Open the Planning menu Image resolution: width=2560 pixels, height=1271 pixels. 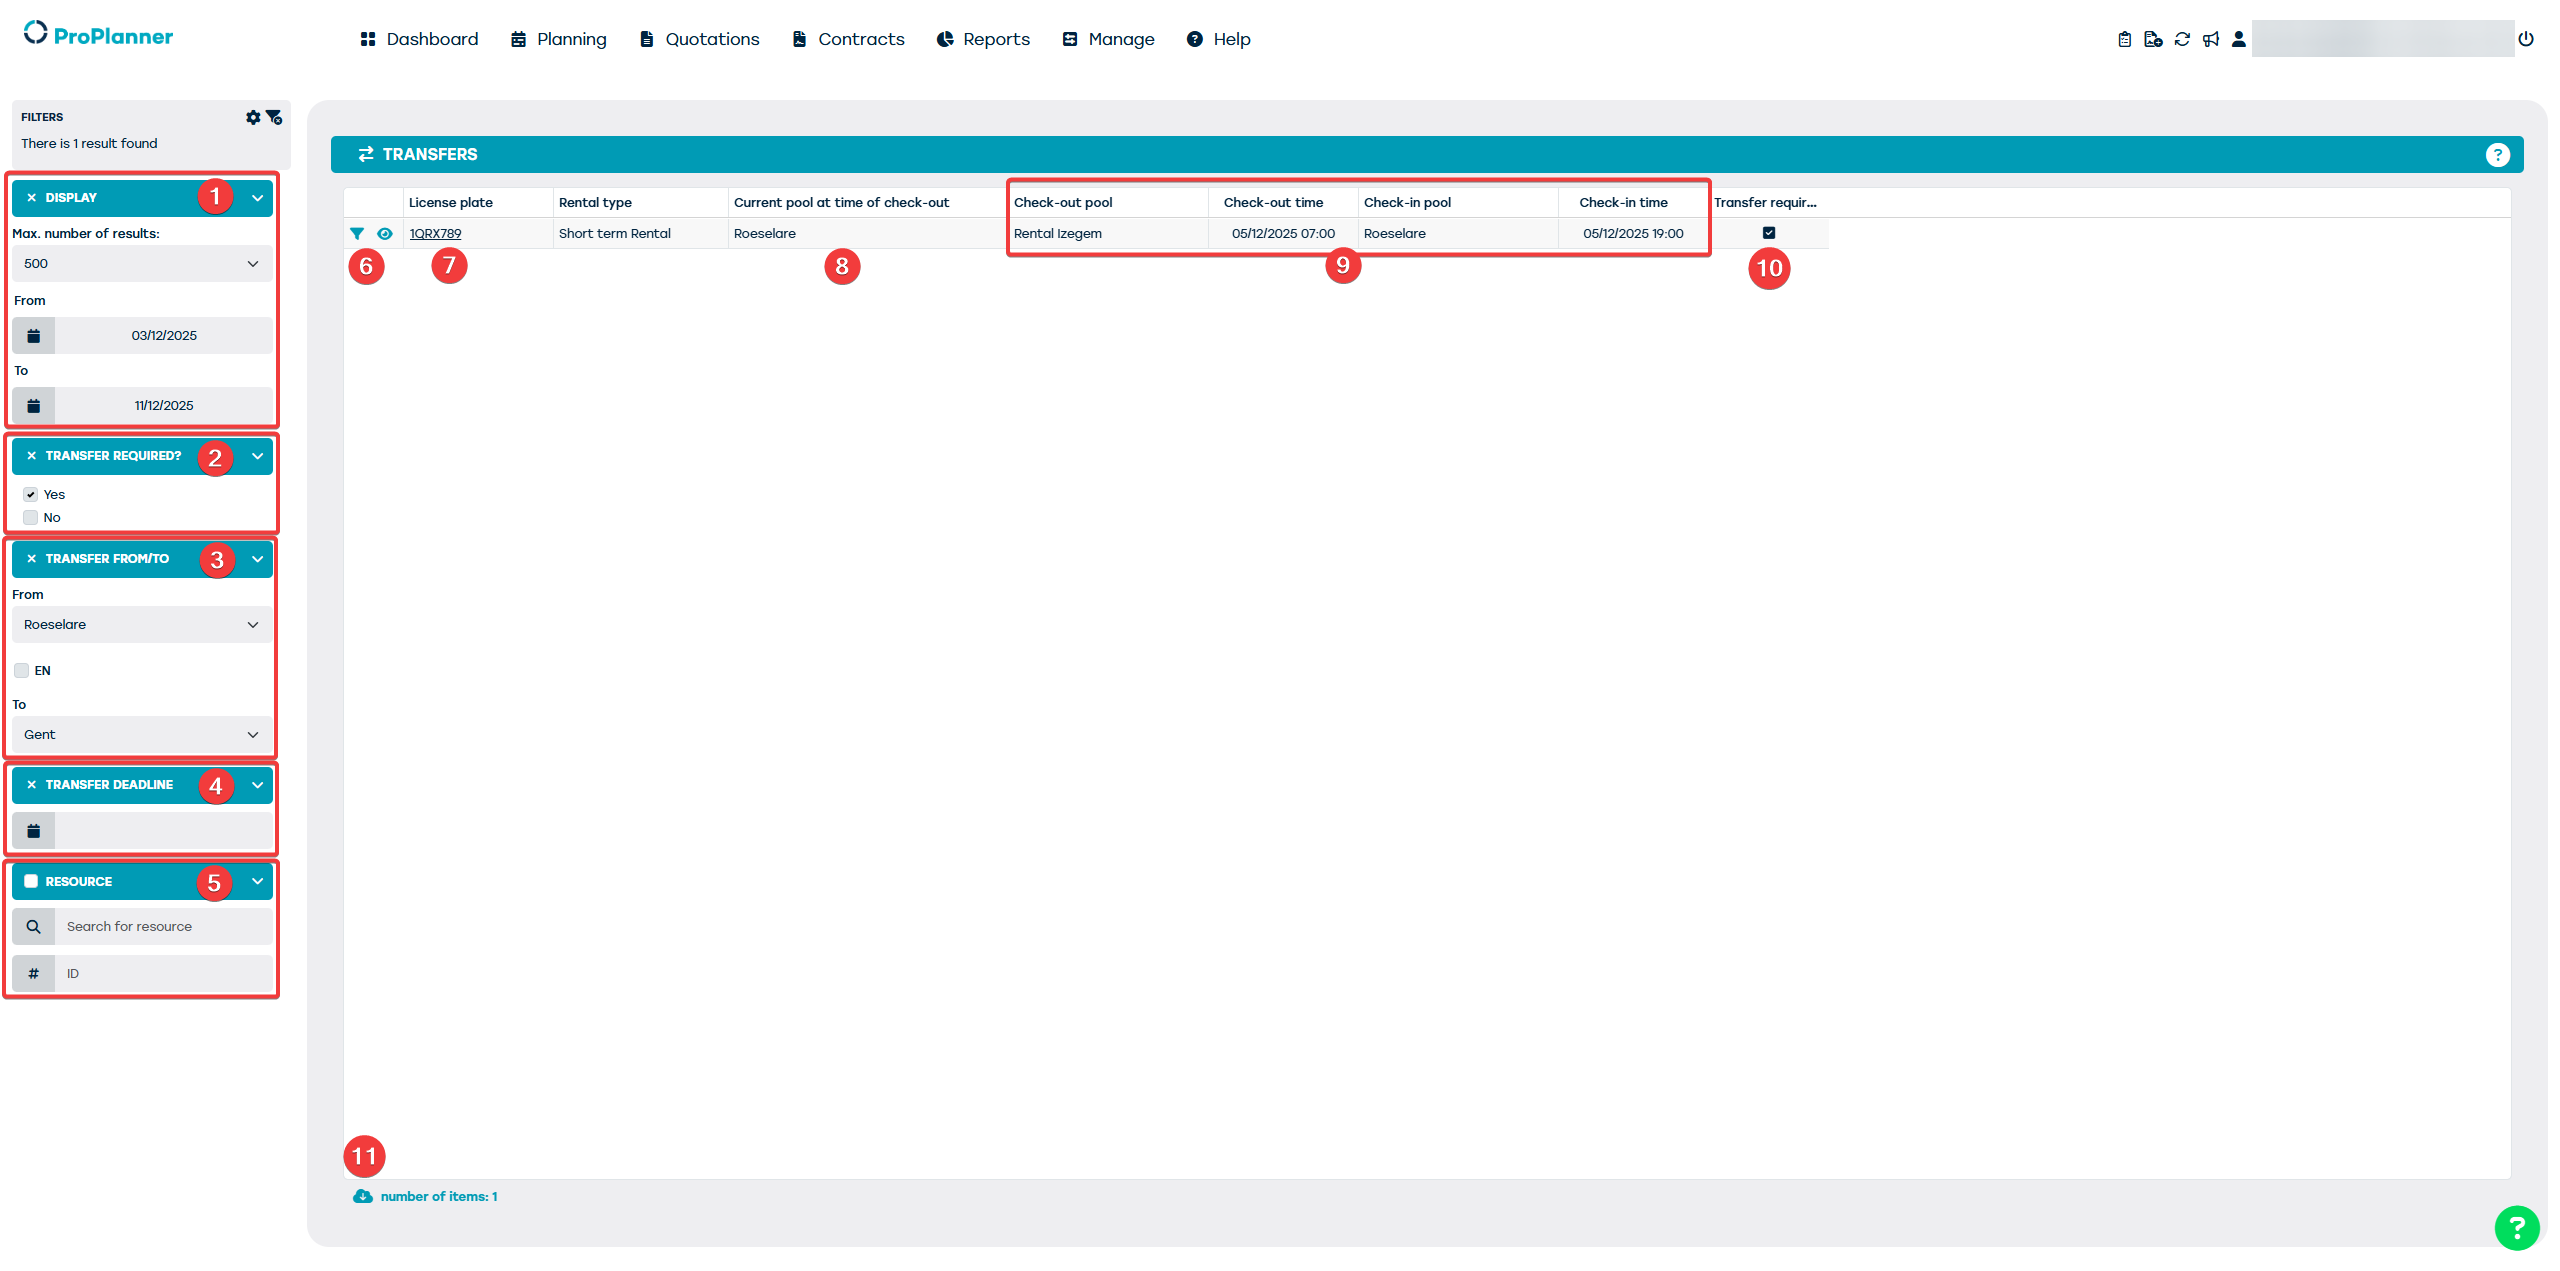click(x=559, y=39)
